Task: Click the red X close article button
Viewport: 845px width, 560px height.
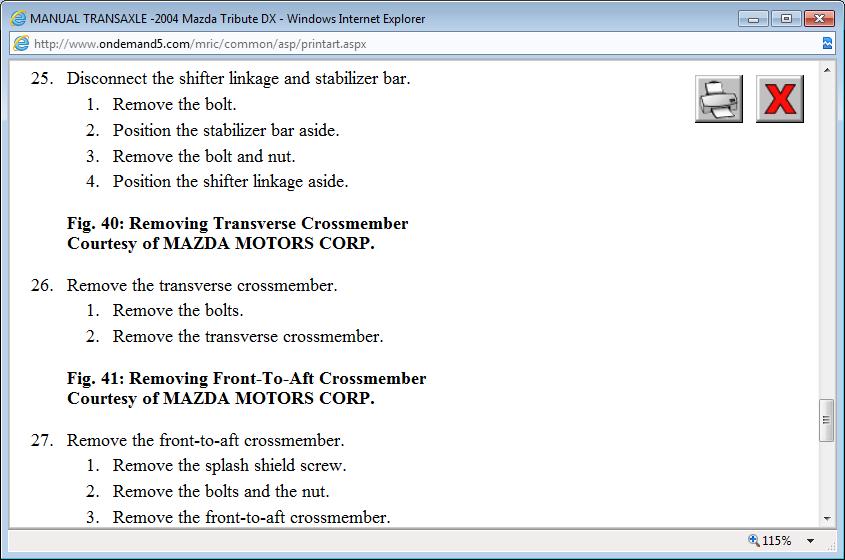Action: click(780, 99)
